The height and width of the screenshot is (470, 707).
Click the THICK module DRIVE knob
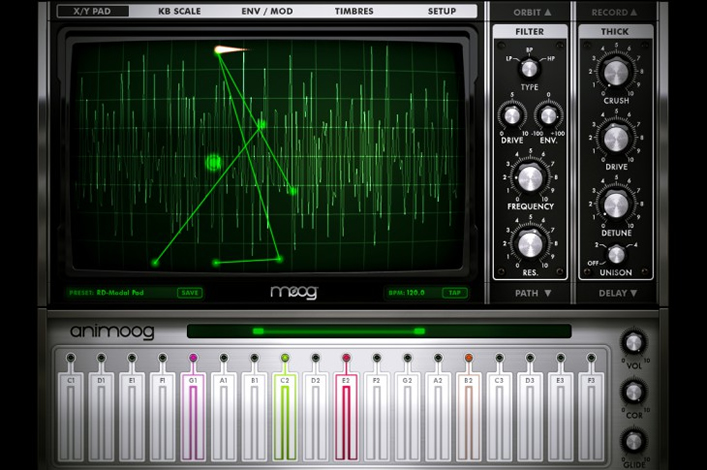pyautogui.click(x=616, y=139)
